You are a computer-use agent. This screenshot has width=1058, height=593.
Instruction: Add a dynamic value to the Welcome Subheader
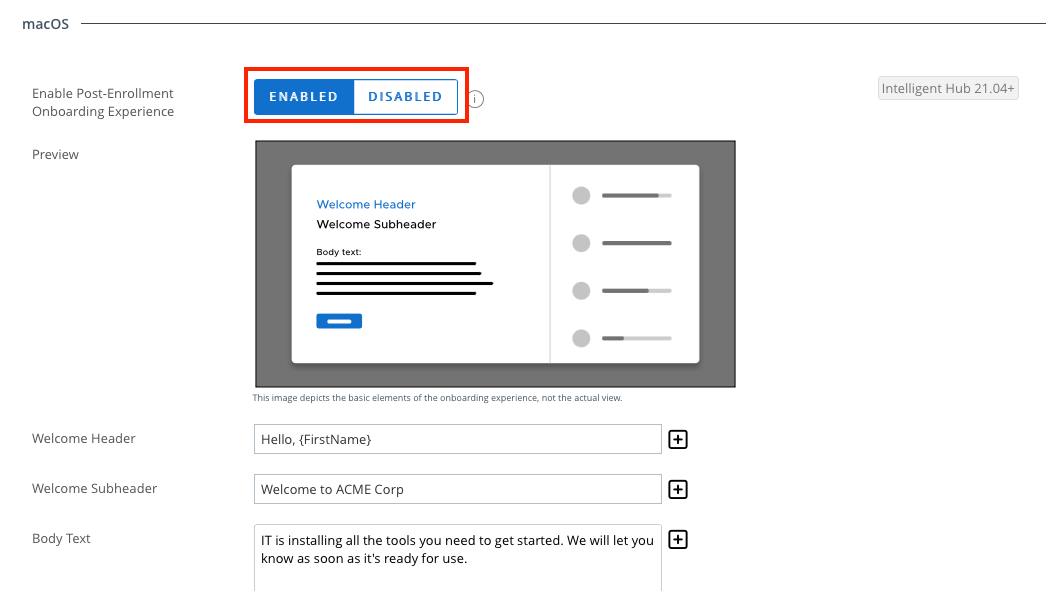pos(678,489)
